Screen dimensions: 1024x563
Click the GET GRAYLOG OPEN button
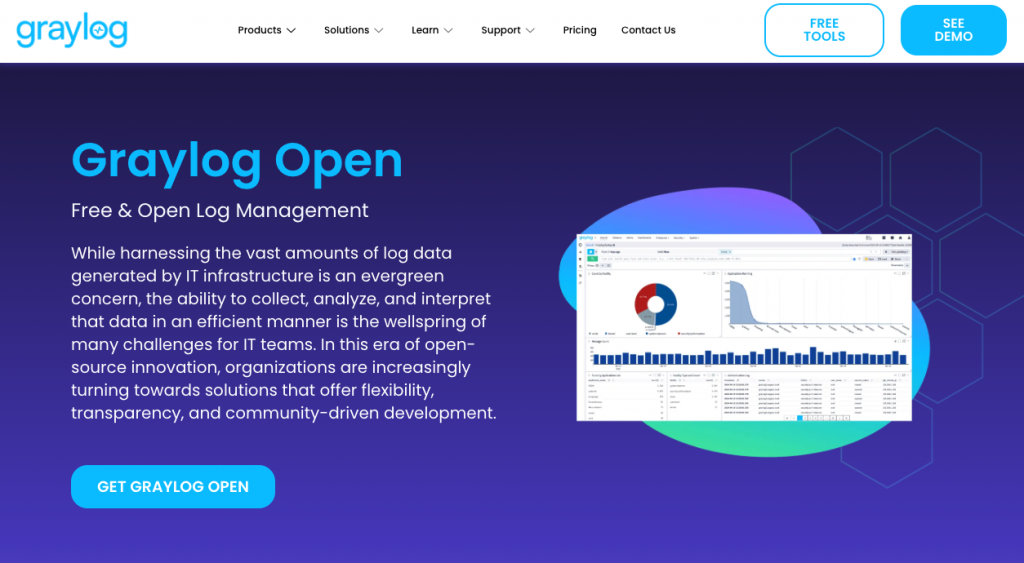[173, 487]
